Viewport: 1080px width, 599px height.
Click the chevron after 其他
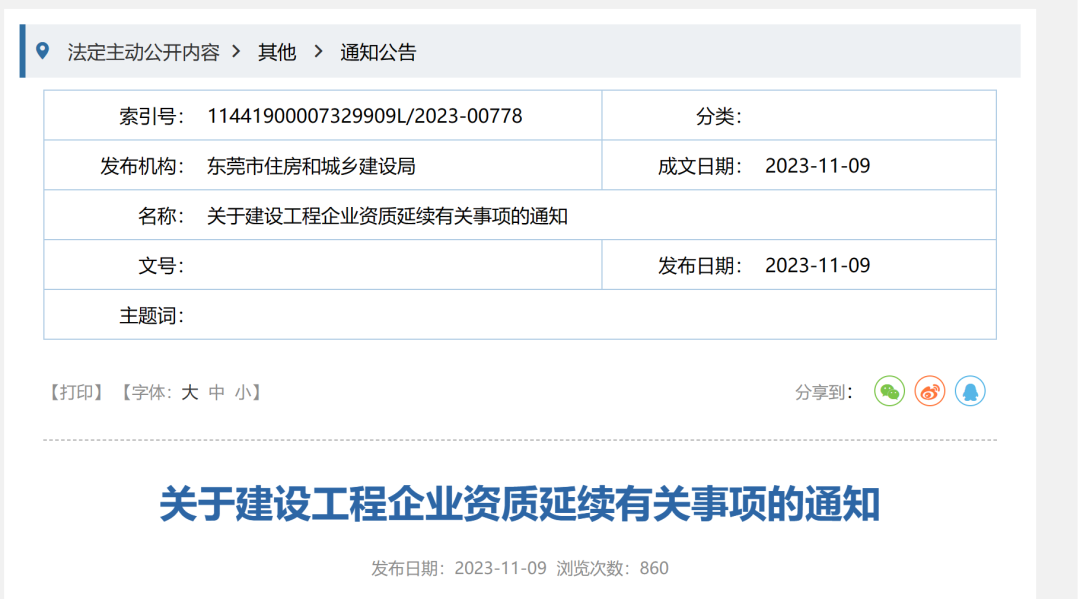(x=318, y=52)
